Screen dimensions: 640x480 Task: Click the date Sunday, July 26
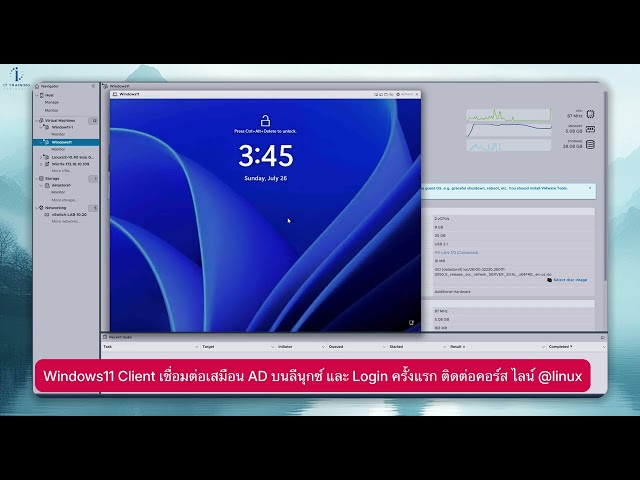[x=266, y=178]
